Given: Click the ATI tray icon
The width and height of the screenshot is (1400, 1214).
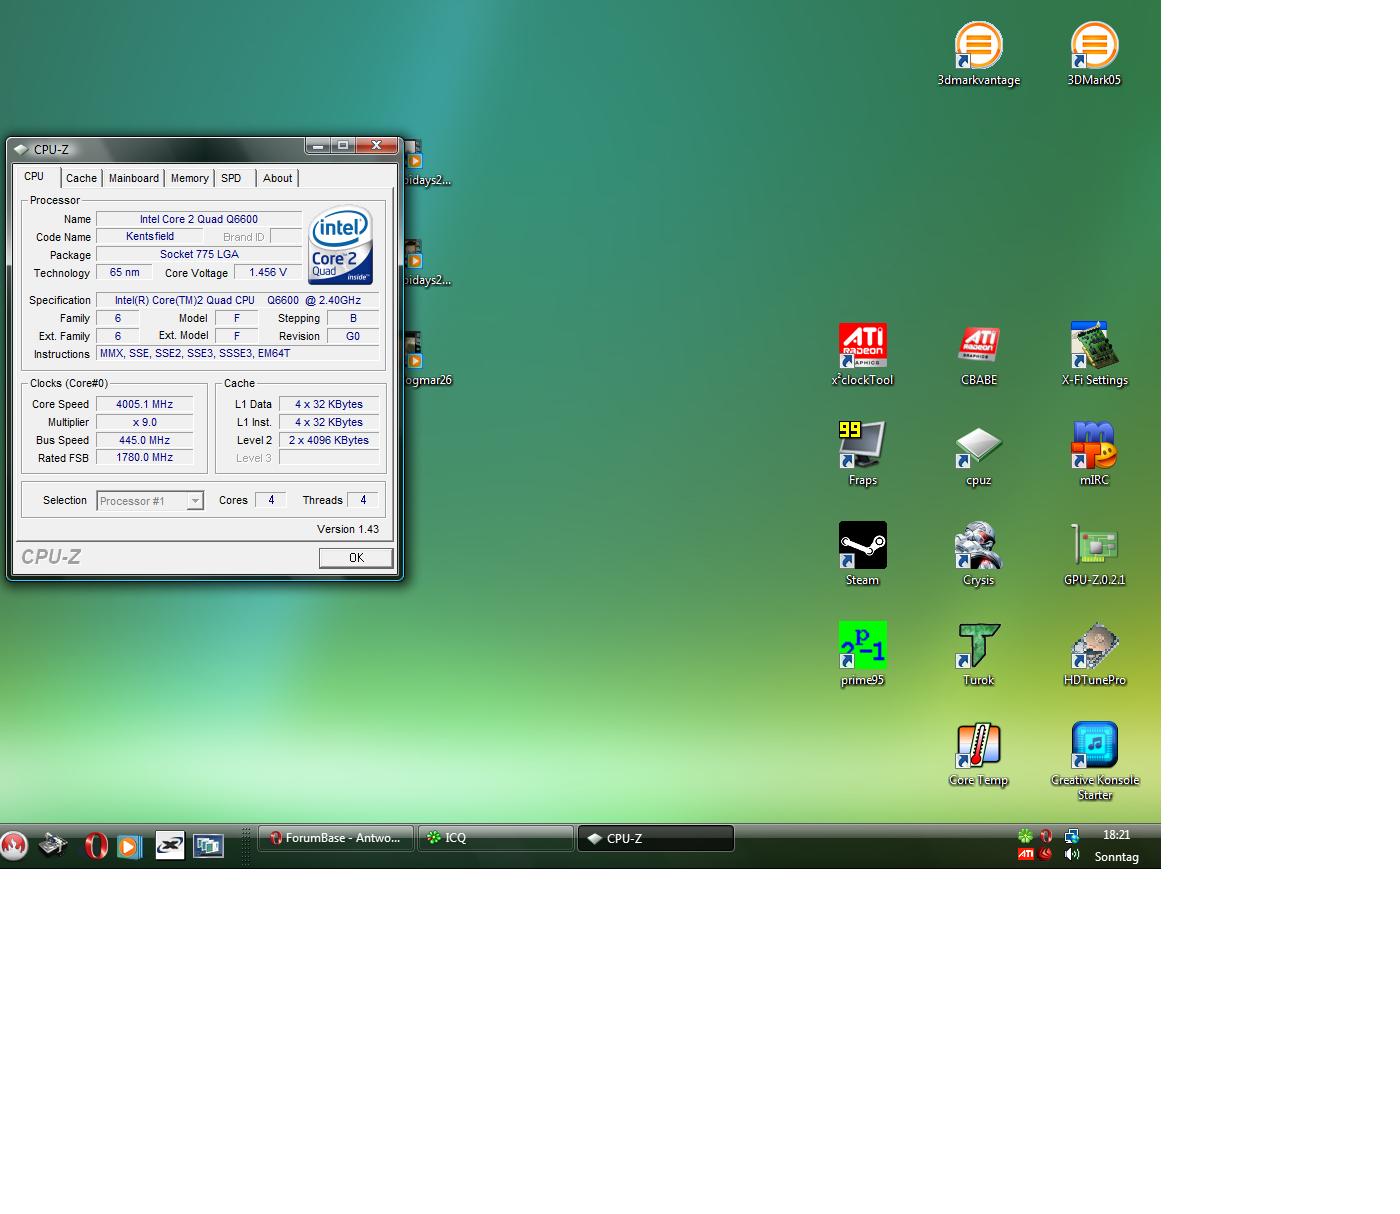Looking at the screenshot, I should click(1025, 854).
